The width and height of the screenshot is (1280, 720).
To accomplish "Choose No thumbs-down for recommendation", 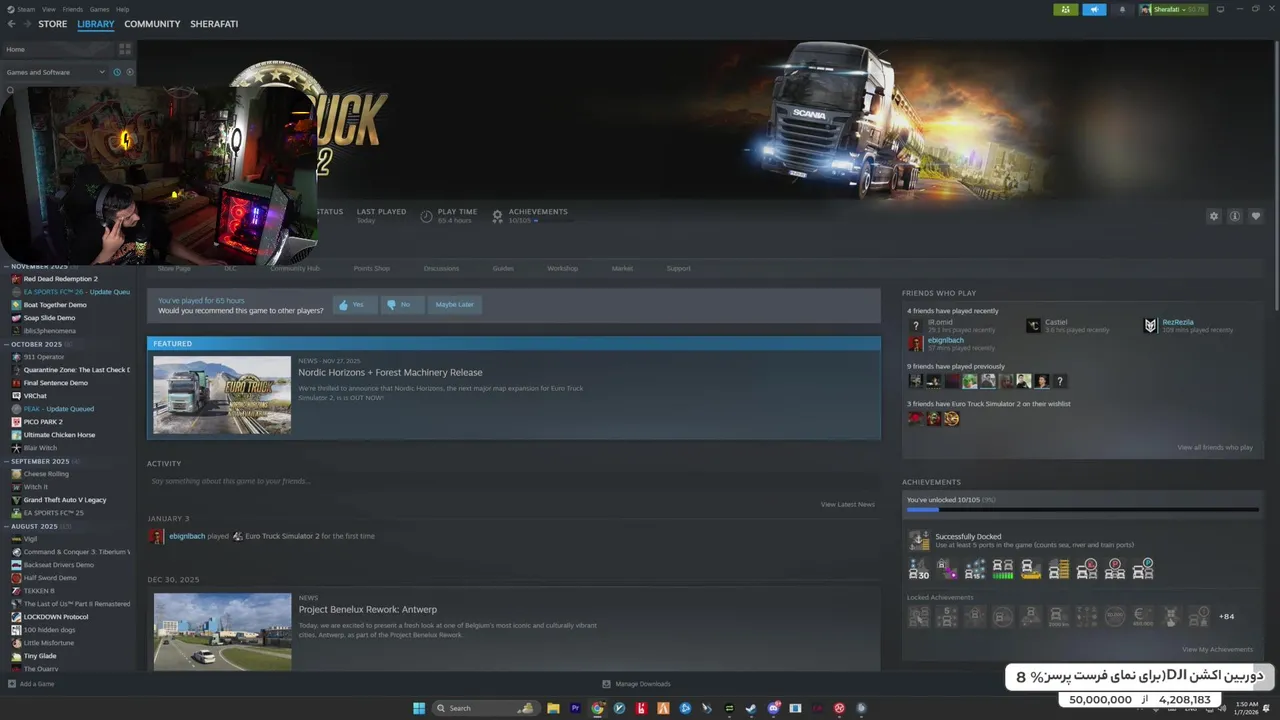I will pos(402,304).
